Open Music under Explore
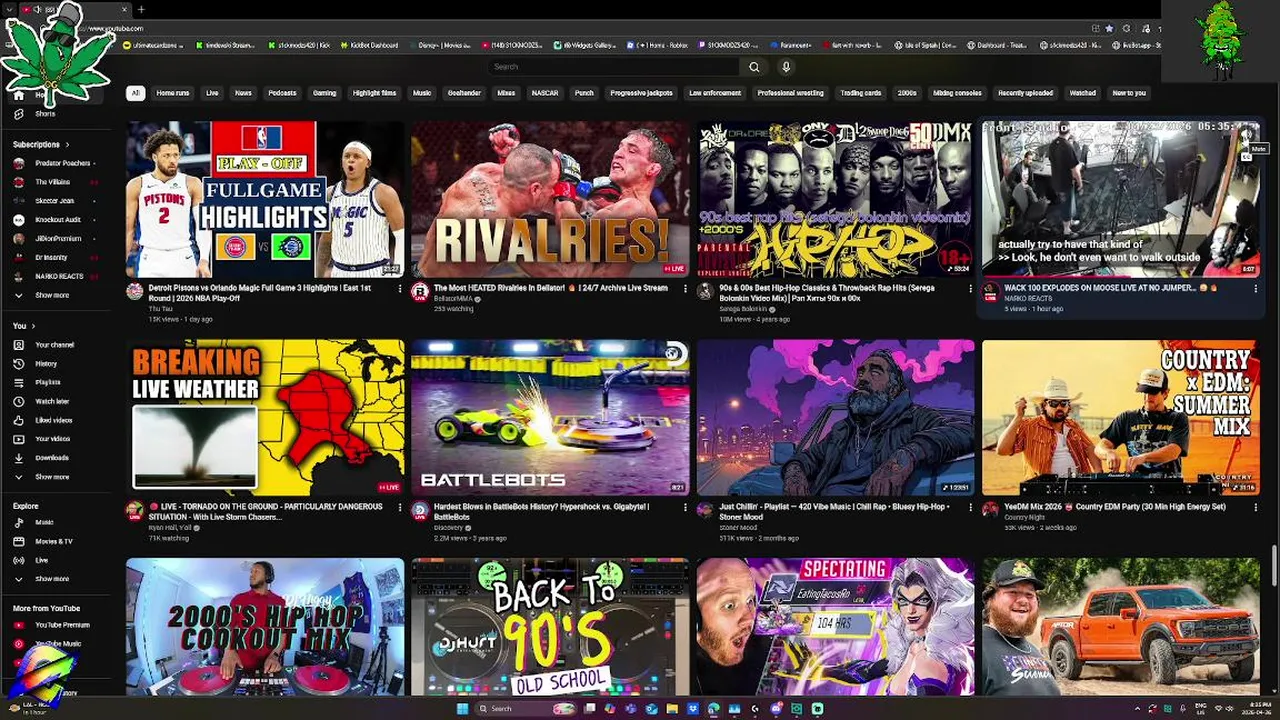The height and width of the screenshot is (720, 1280). click(x=44, y=522)
